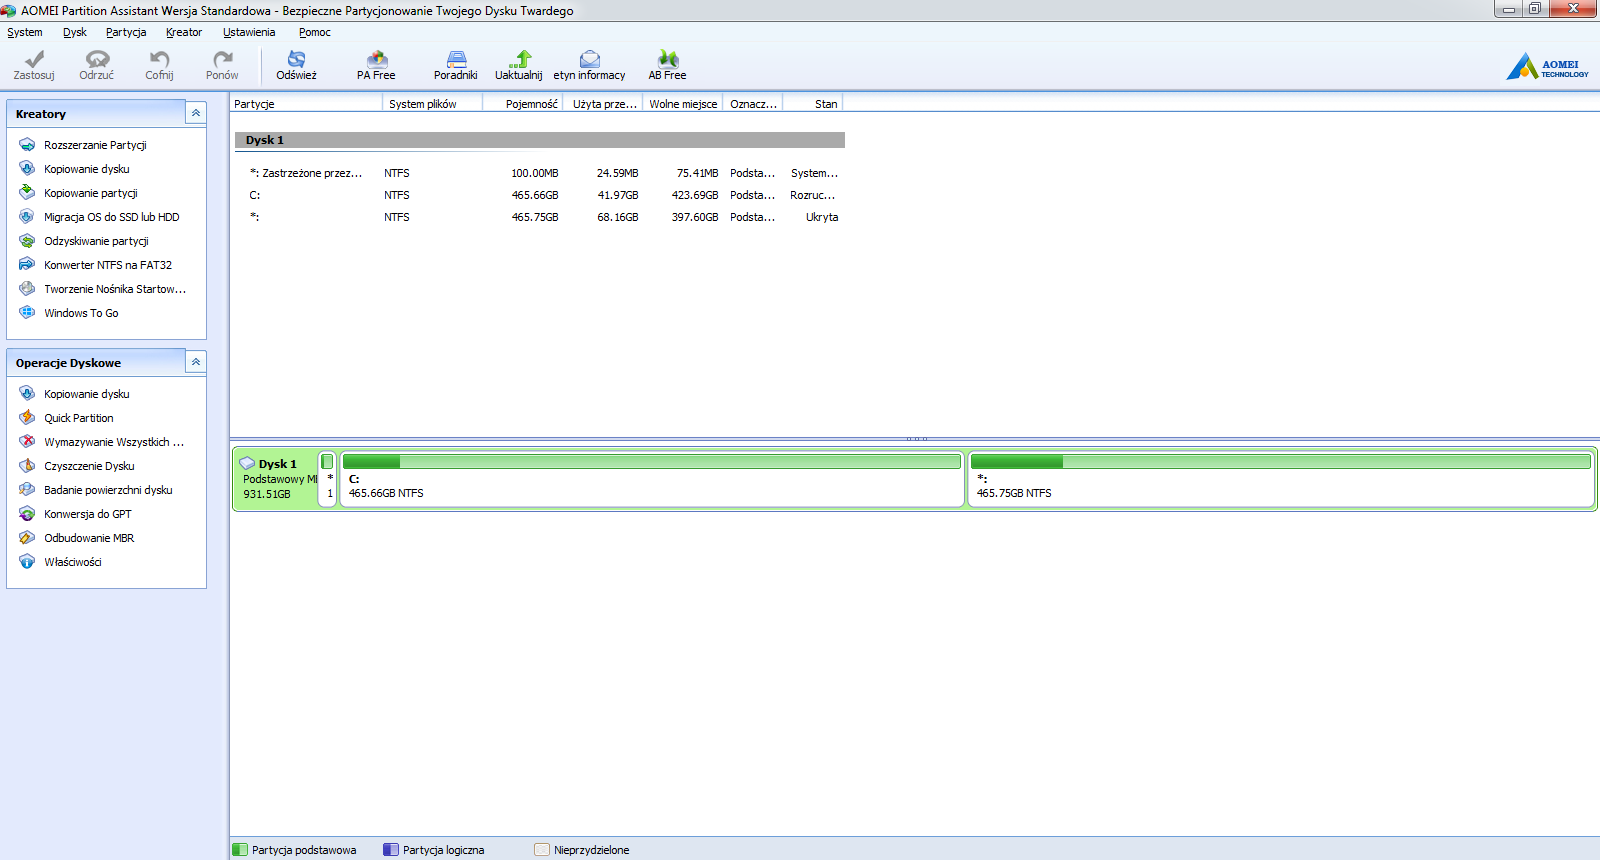1600x860 pixels.
Task: Click the Partycja podstawowa green legend swatch
Action: (240, 850)
